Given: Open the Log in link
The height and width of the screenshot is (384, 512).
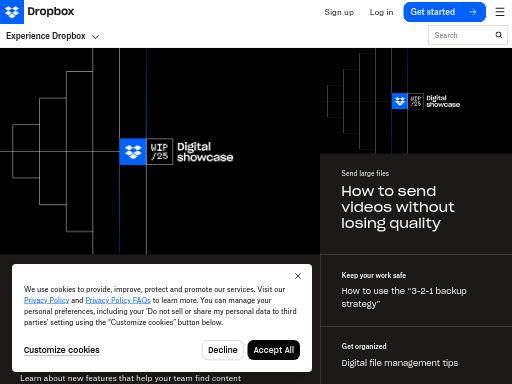Looking at the screenshot, I should [381, 12].
